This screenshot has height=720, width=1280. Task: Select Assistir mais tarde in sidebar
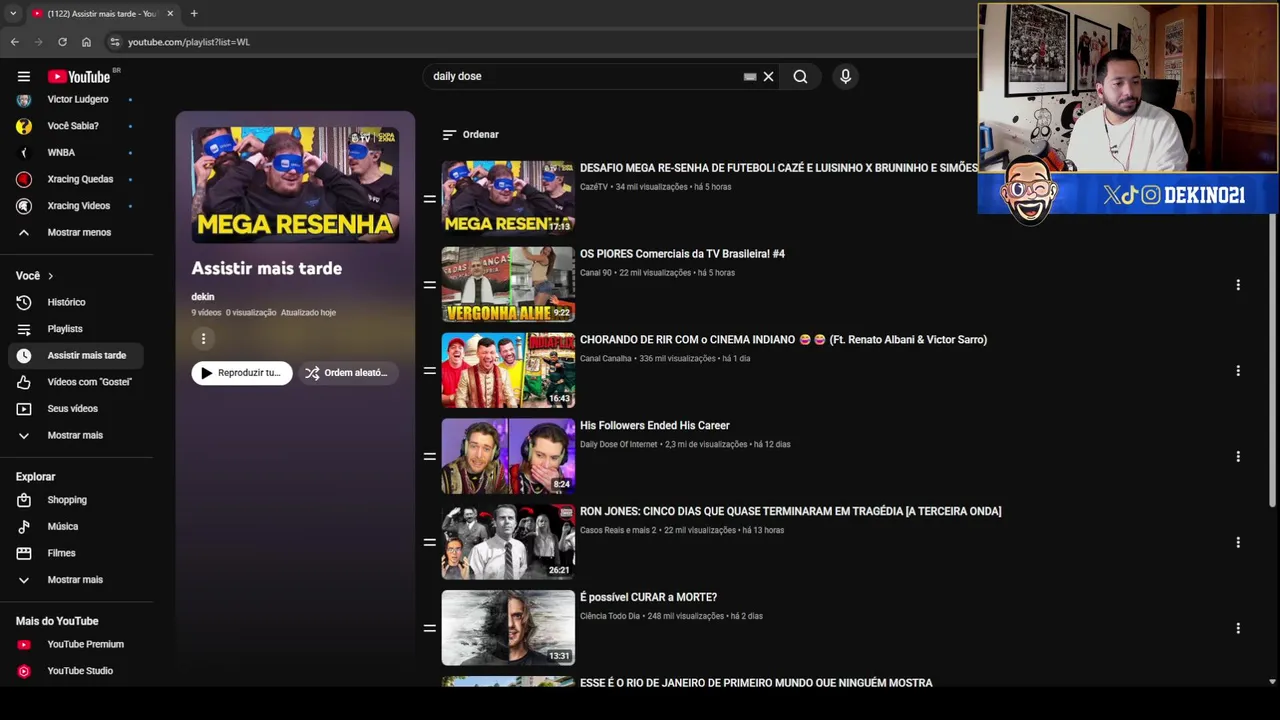tap(75, 355)
